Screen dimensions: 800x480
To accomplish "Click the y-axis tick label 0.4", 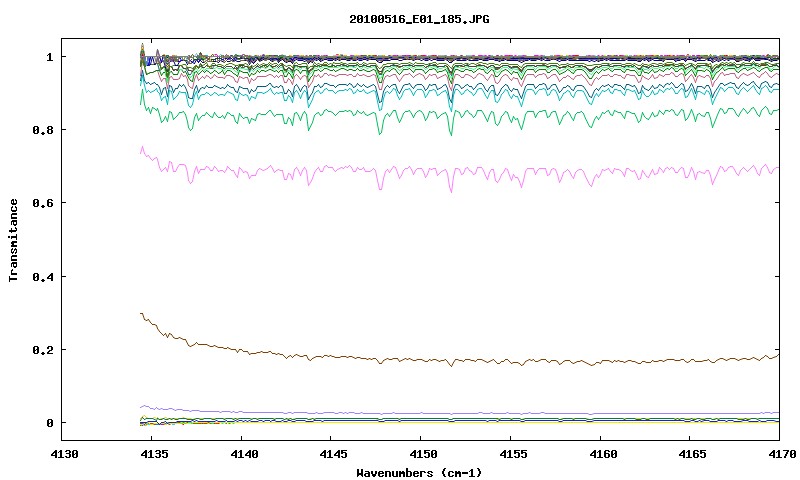I will (43, 276).
